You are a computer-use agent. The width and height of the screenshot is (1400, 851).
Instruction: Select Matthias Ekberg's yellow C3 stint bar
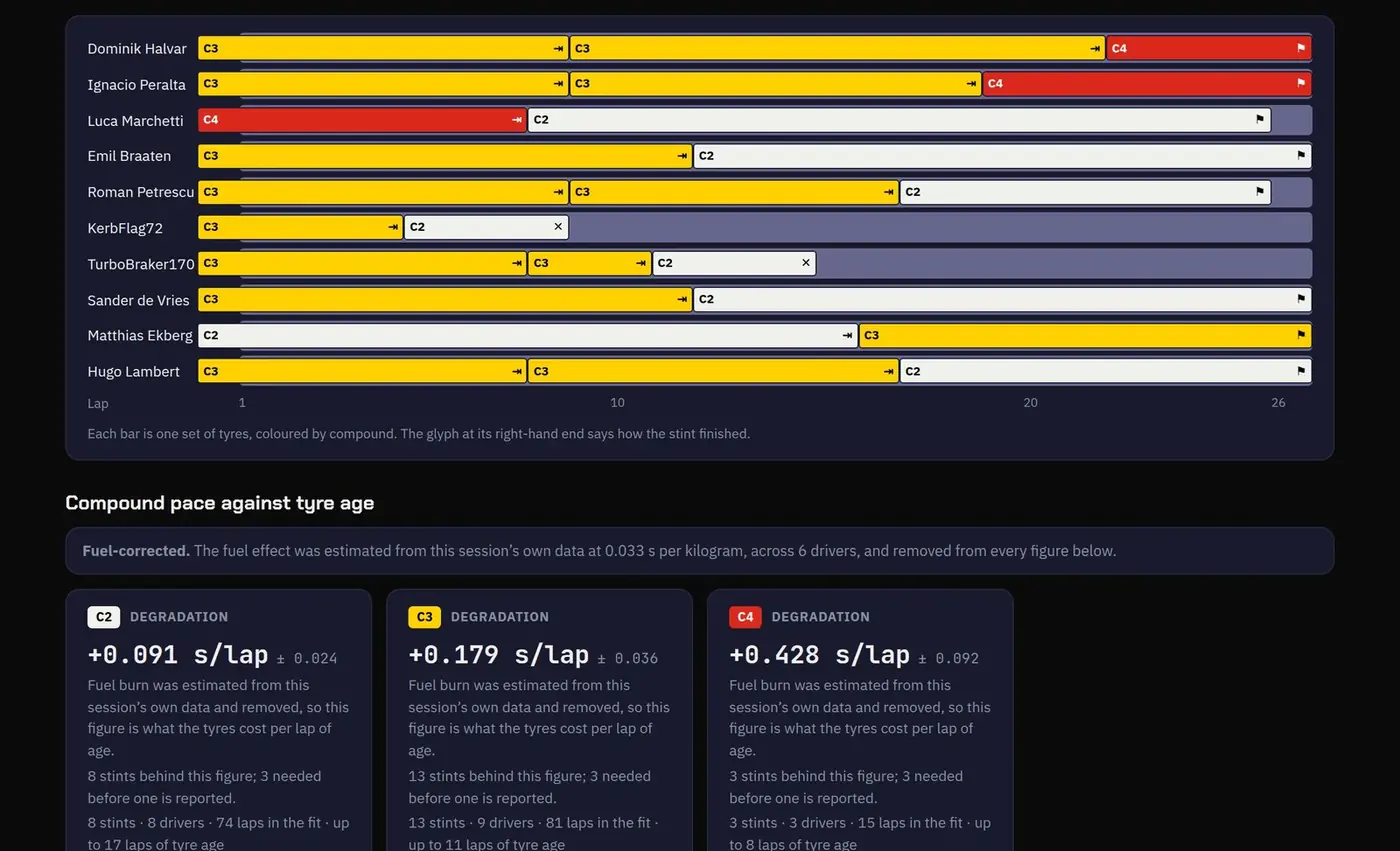1085,335
